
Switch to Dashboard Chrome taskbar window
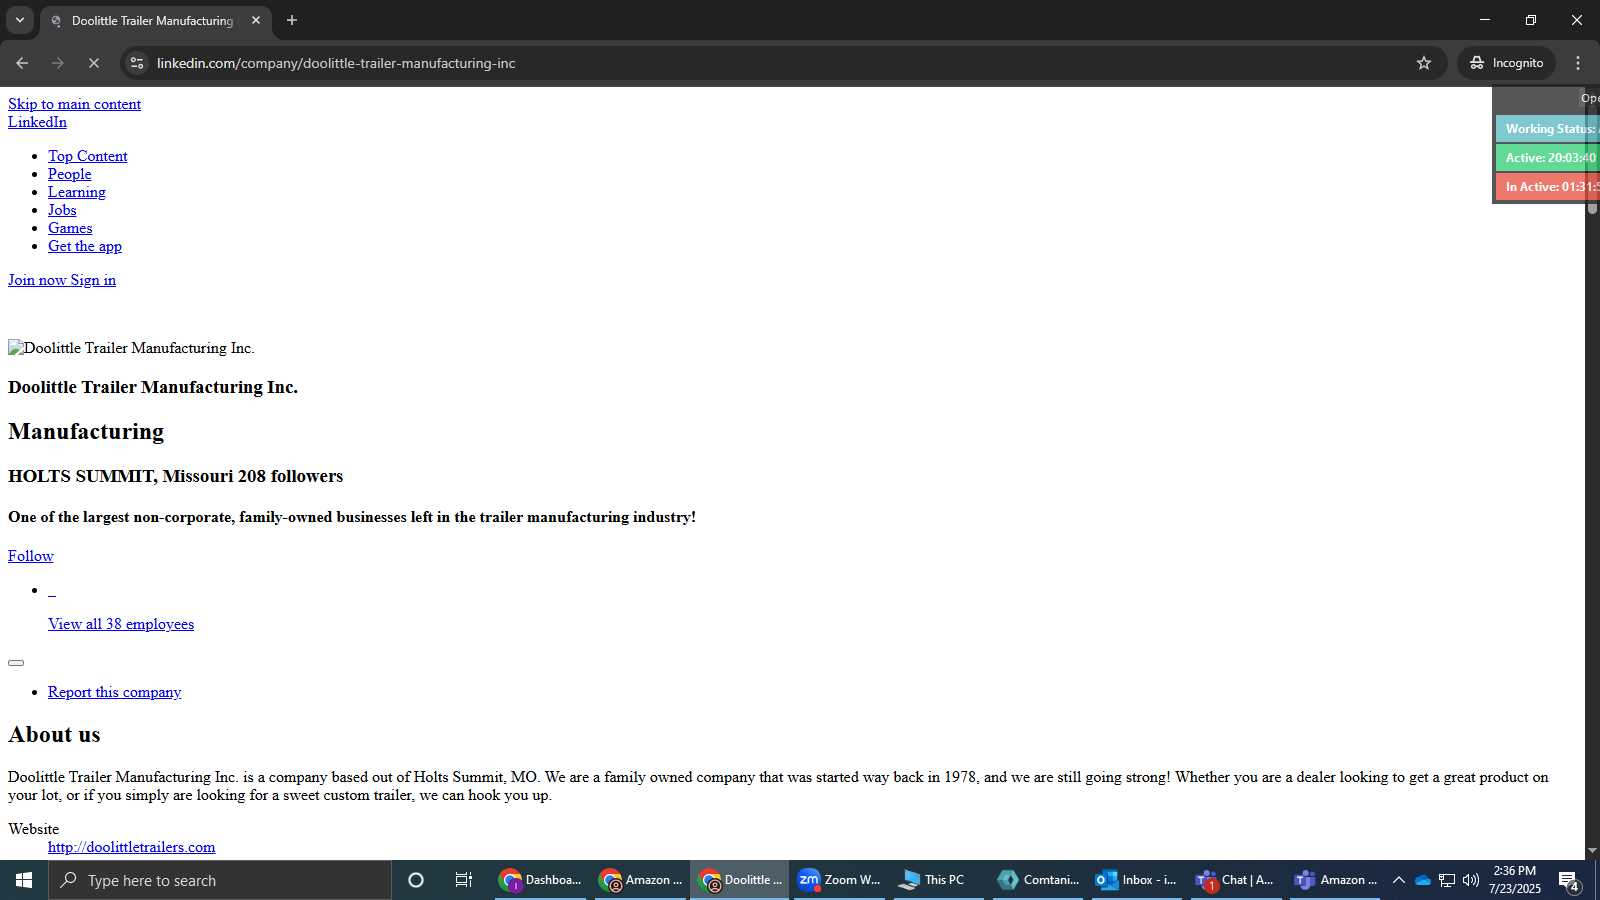[541, 880]
